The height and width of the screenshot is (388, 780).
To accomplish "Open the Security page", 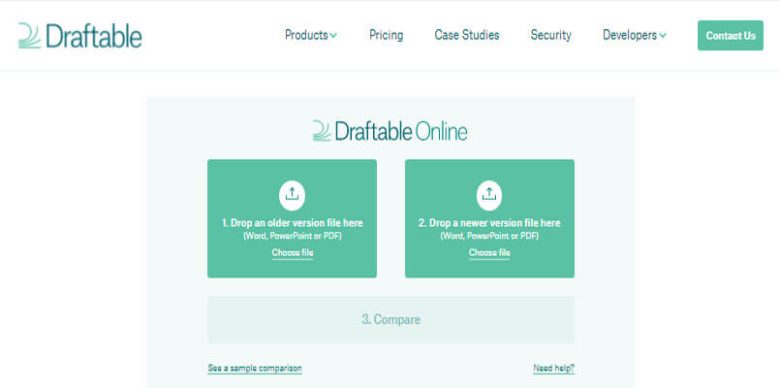I will coord(551,35).
